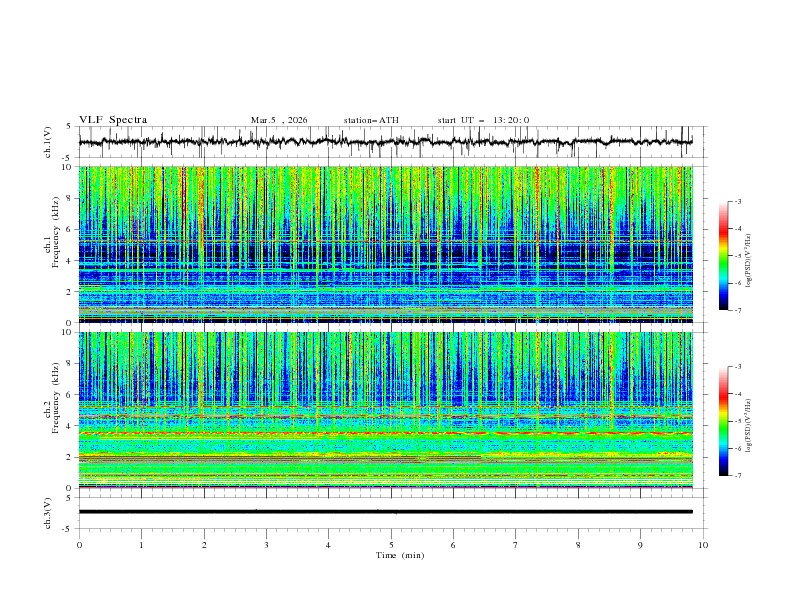Select the ch.2 "Frequency (kHz)" axis label
This screenshot has width=792, height=612.
click(56, 398)
